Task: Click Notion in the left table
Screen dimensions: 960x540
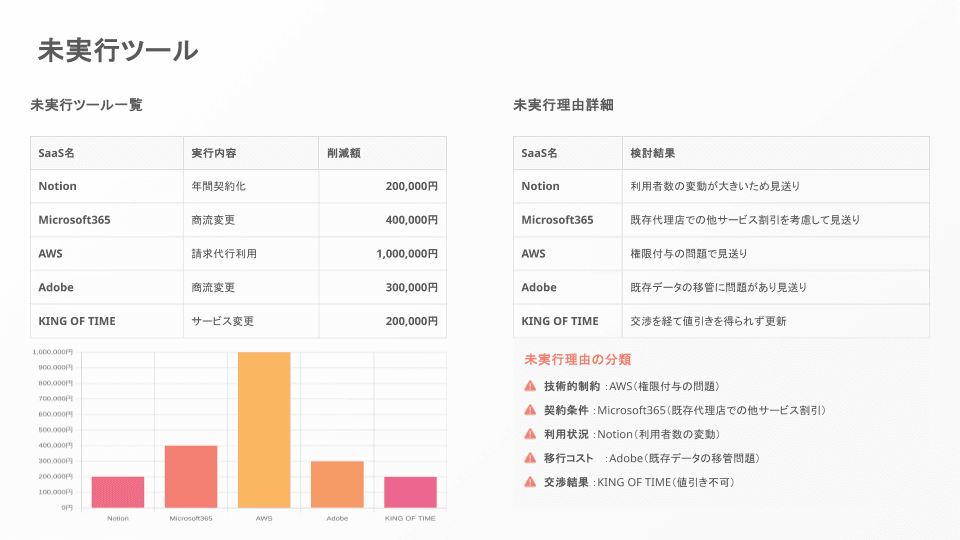Action: [58, 186]
